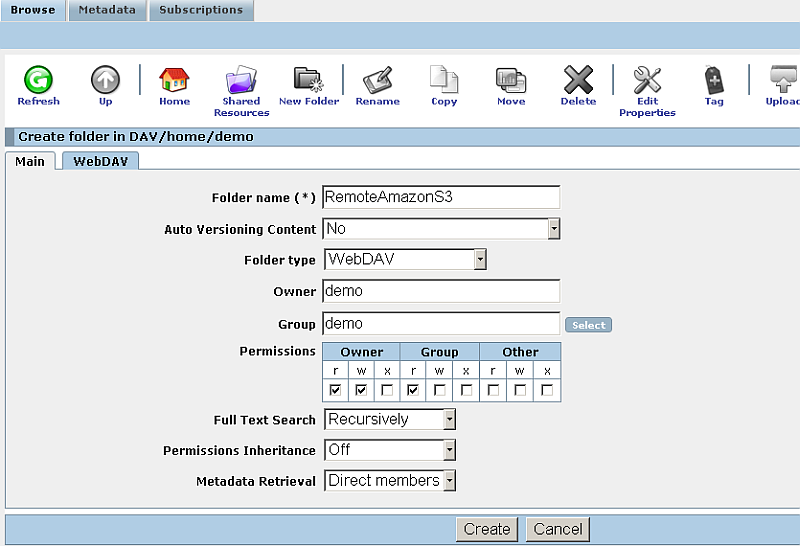Open Shared Resources in toolbar
The width and height of the screenshot is (800, 546).
[x=241, y=80]
